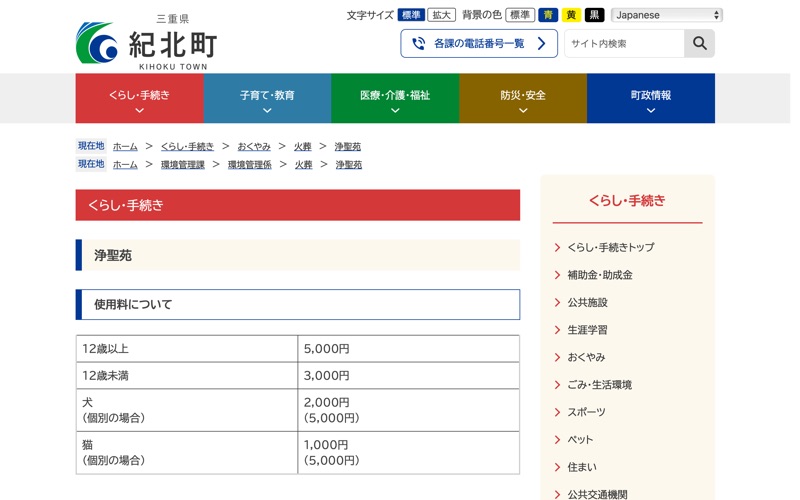Expand chevron under 町政情報 menu
This screenshot has height=500, width=800.
(x=651, y=110)
